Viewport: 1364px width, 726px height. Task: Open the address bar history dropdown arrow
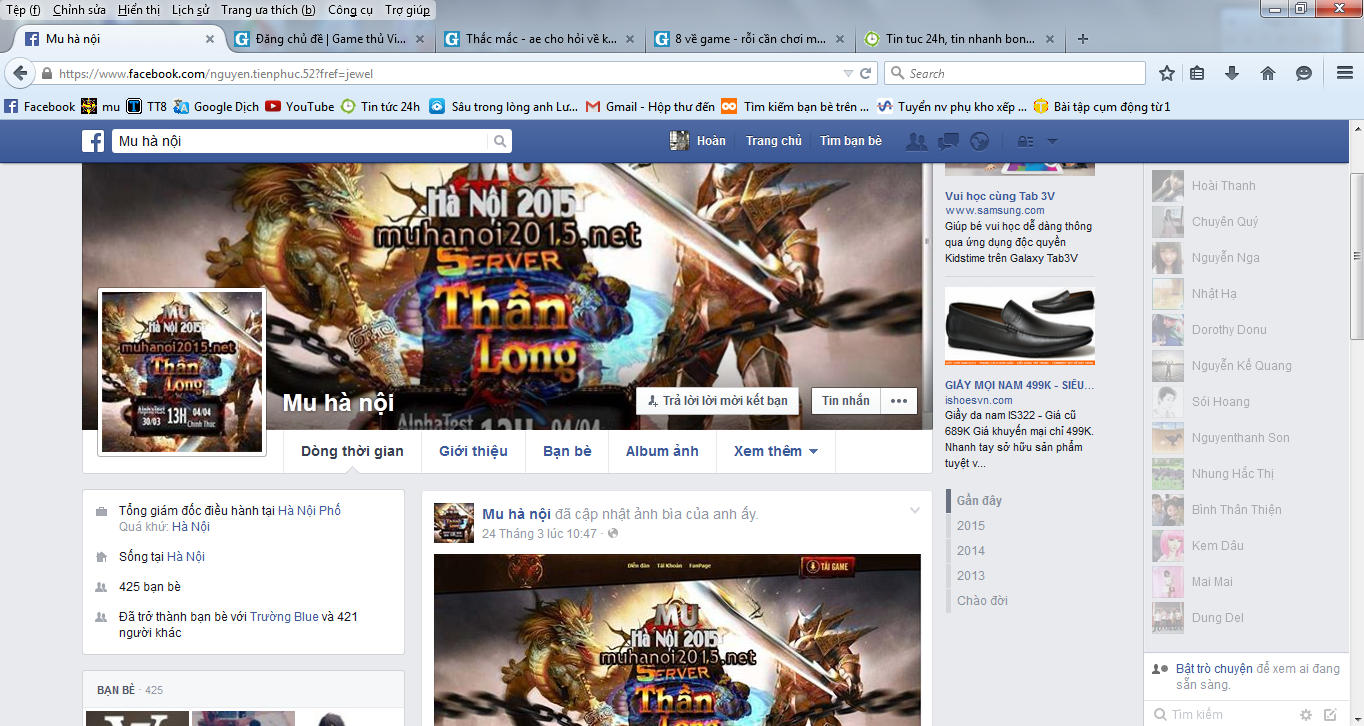point(848,73)
